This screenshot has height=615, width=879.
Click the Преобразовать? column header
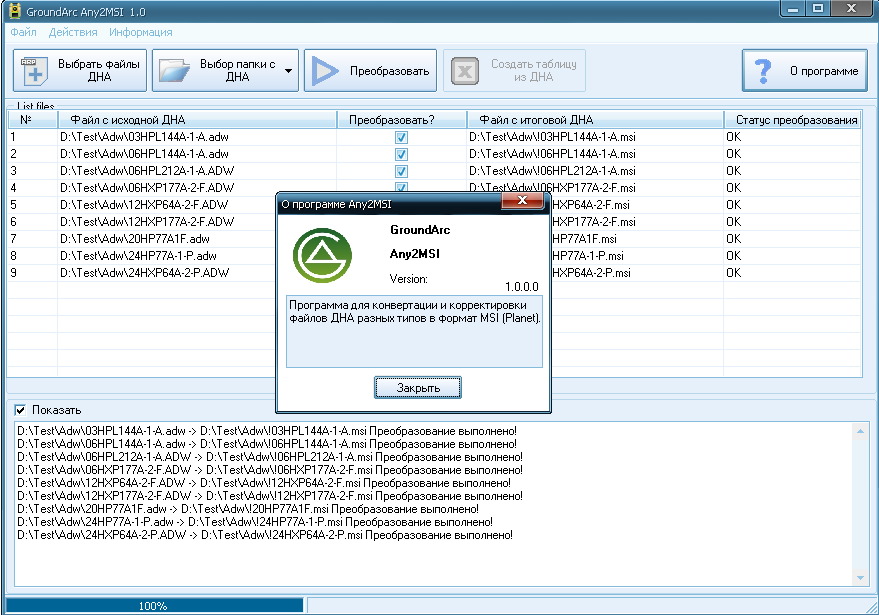401,119
